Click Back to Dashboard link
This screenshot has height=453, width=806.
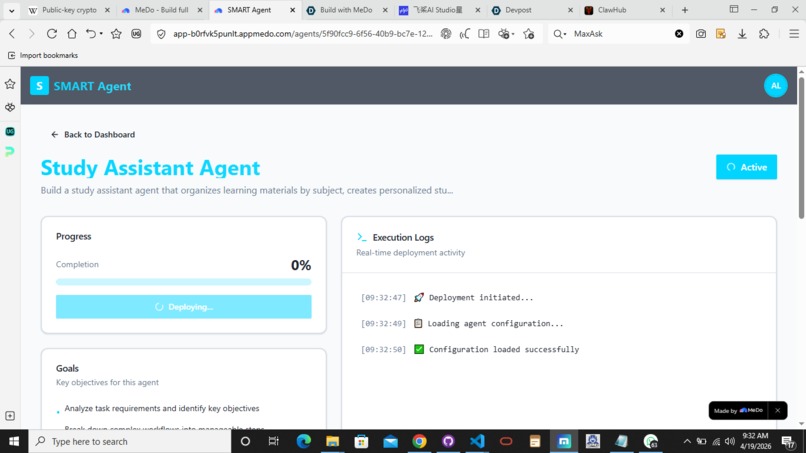tap(93, 135)
